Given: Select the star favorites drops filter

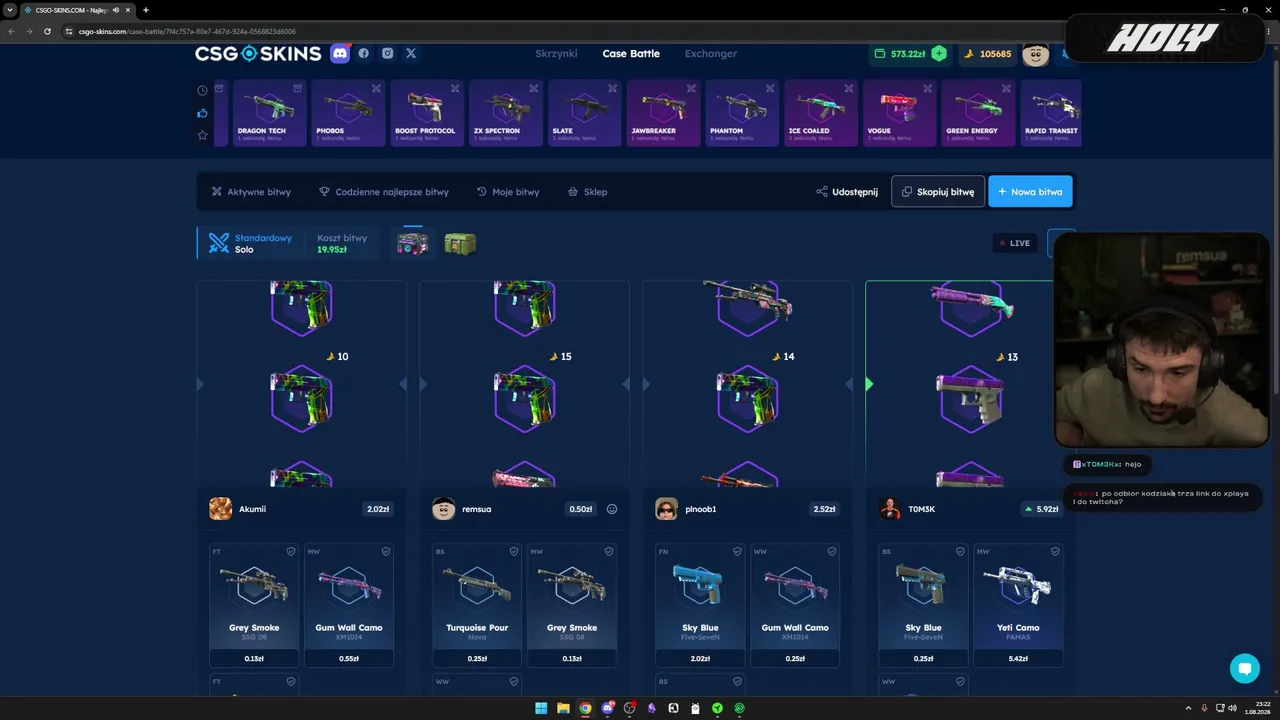Looking at the screenshot, I should [x=203, y=135].
